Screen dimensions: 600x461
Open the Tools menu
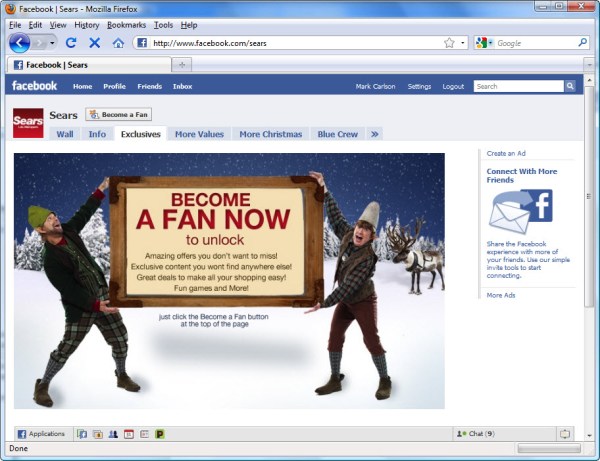coord(163,25)
